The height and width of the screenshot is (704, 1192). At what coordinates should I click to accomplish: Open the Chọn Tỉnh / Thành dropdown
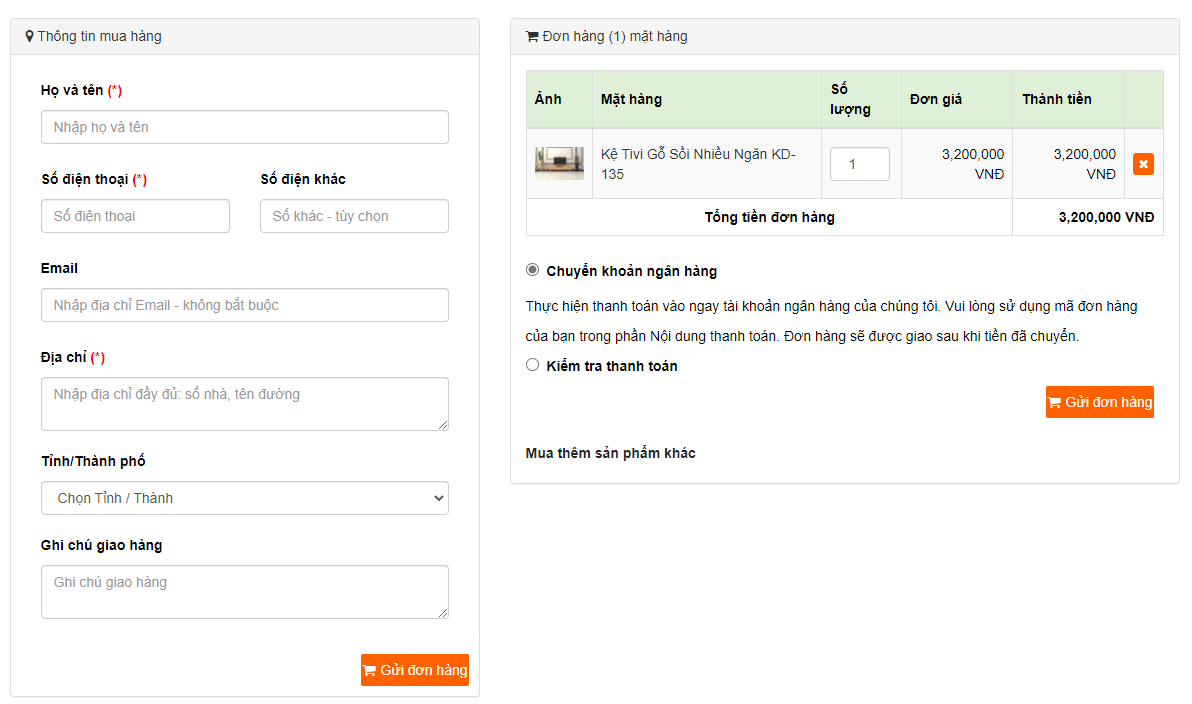[245, 498]
